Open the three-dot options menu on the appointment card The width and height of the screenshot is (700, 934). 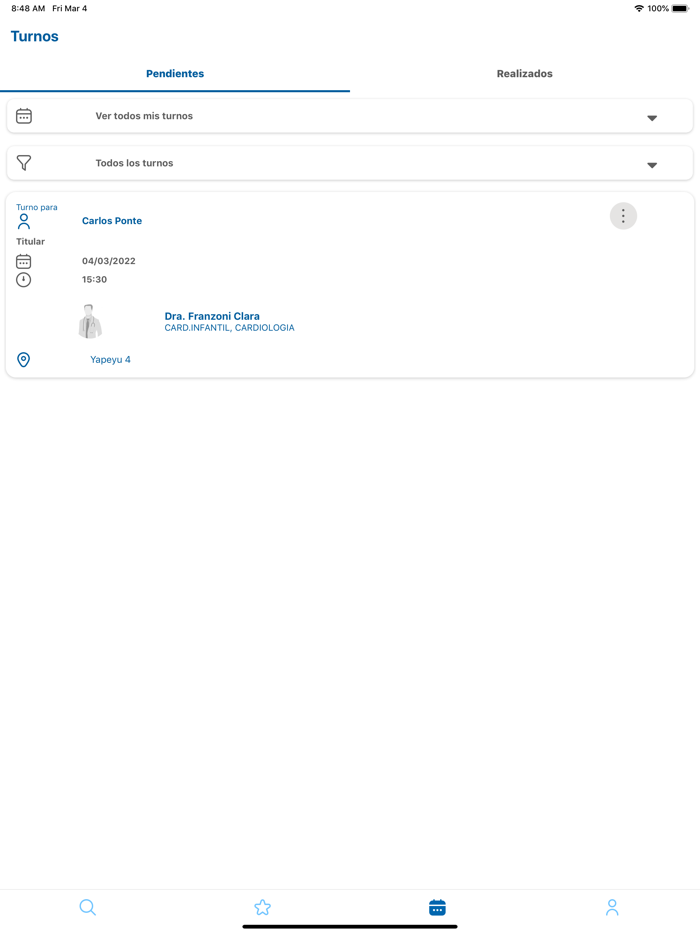point(623,215)
